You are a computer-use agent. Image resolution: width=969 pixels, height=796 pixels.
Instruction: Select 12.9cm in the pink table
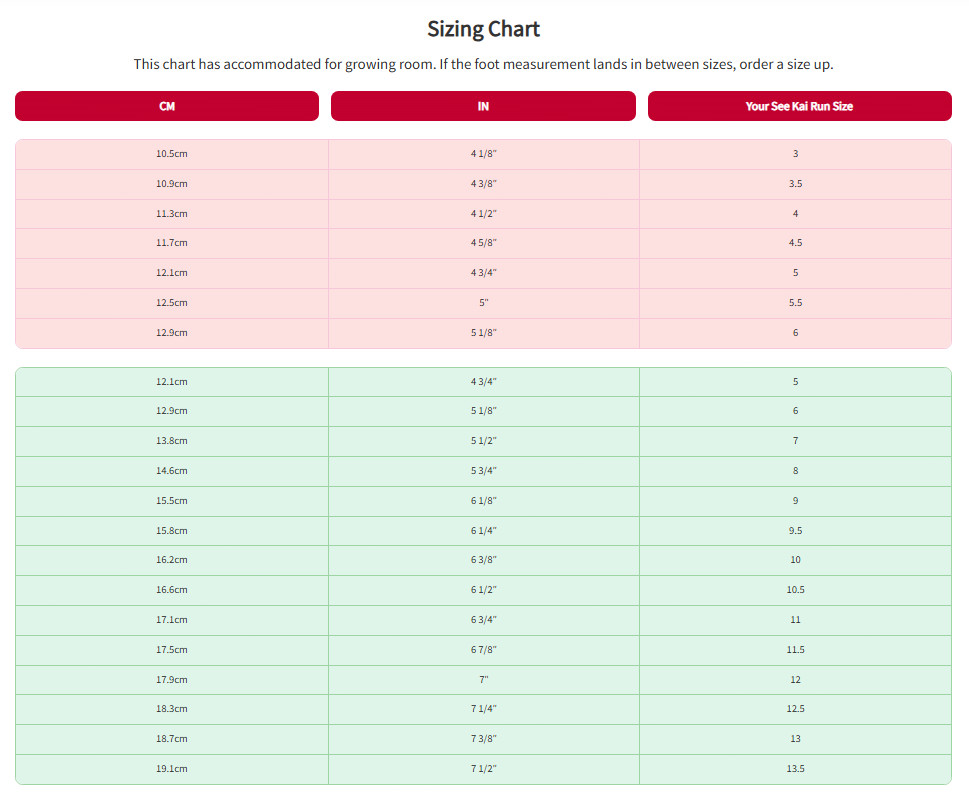tap(172, 332)
